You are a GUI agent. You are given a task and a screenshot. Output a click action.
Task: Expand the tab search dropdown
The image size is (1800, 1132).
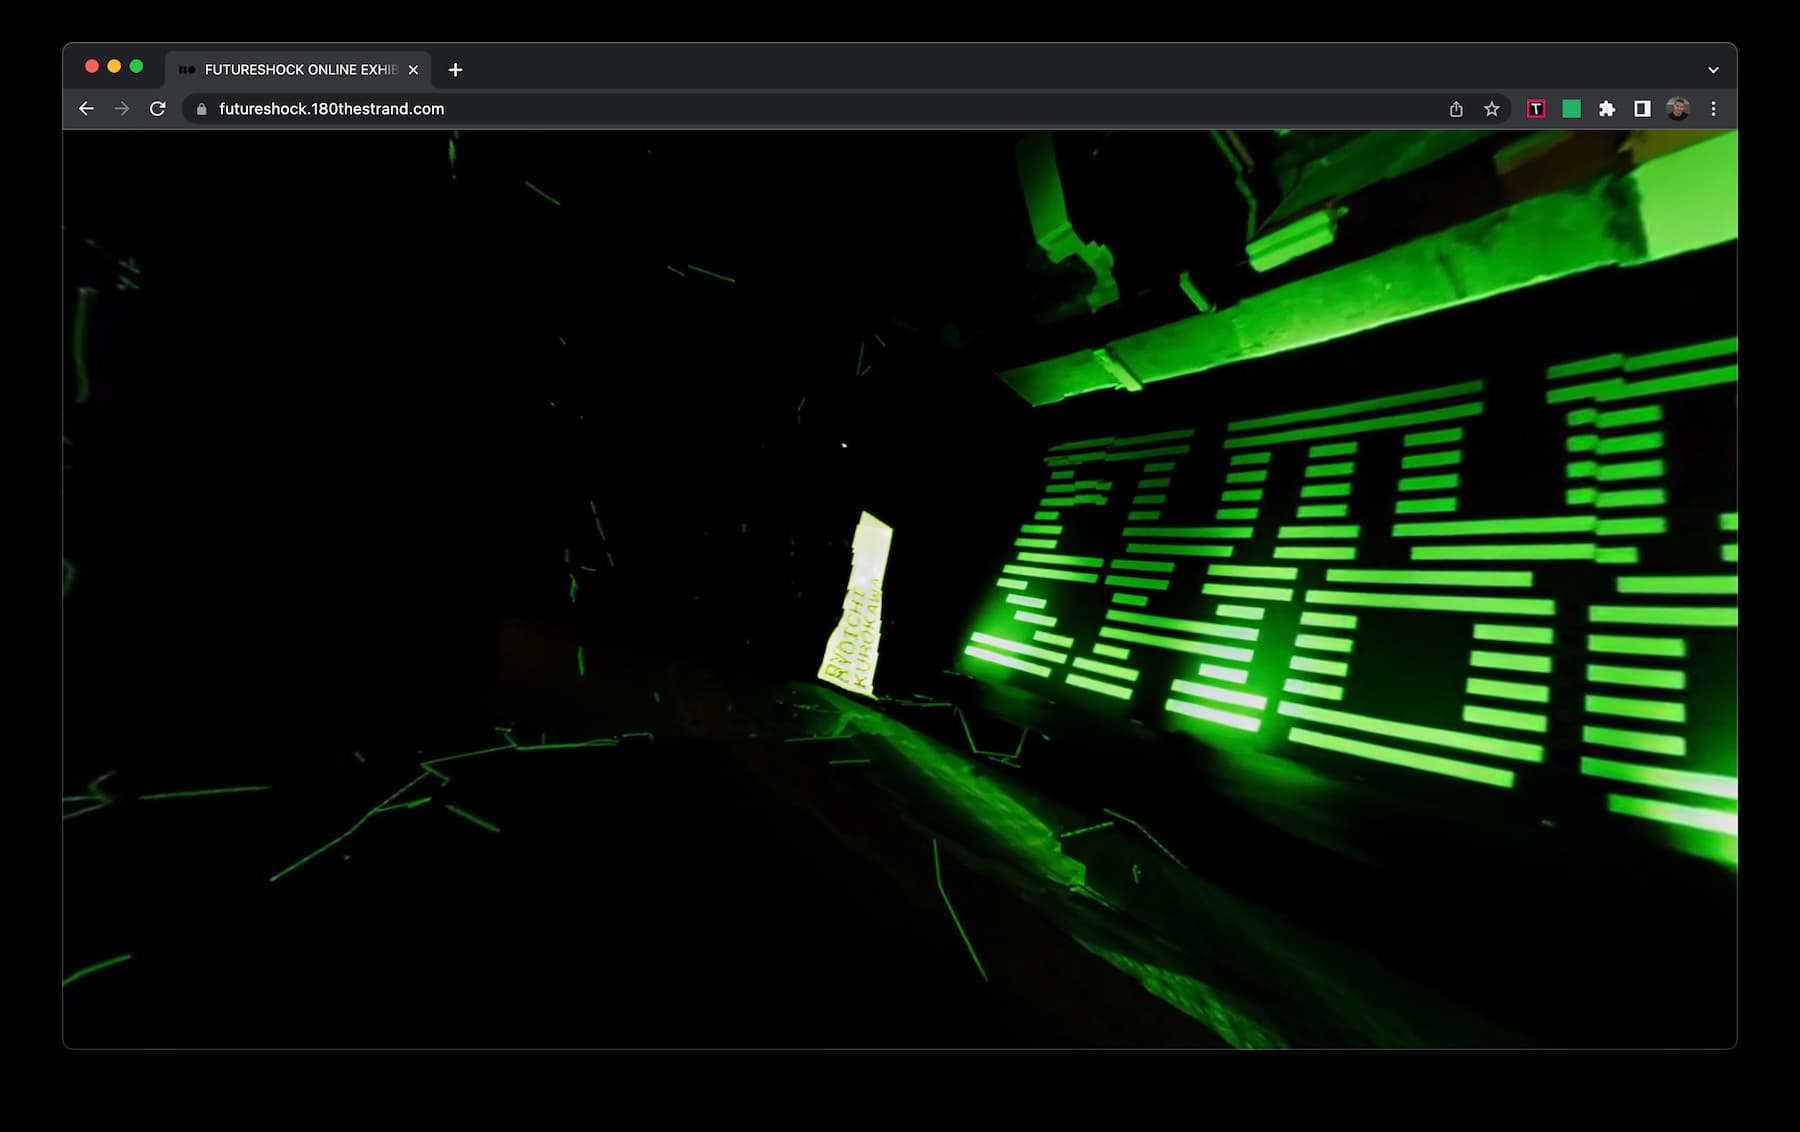[x=1713, y=70]
